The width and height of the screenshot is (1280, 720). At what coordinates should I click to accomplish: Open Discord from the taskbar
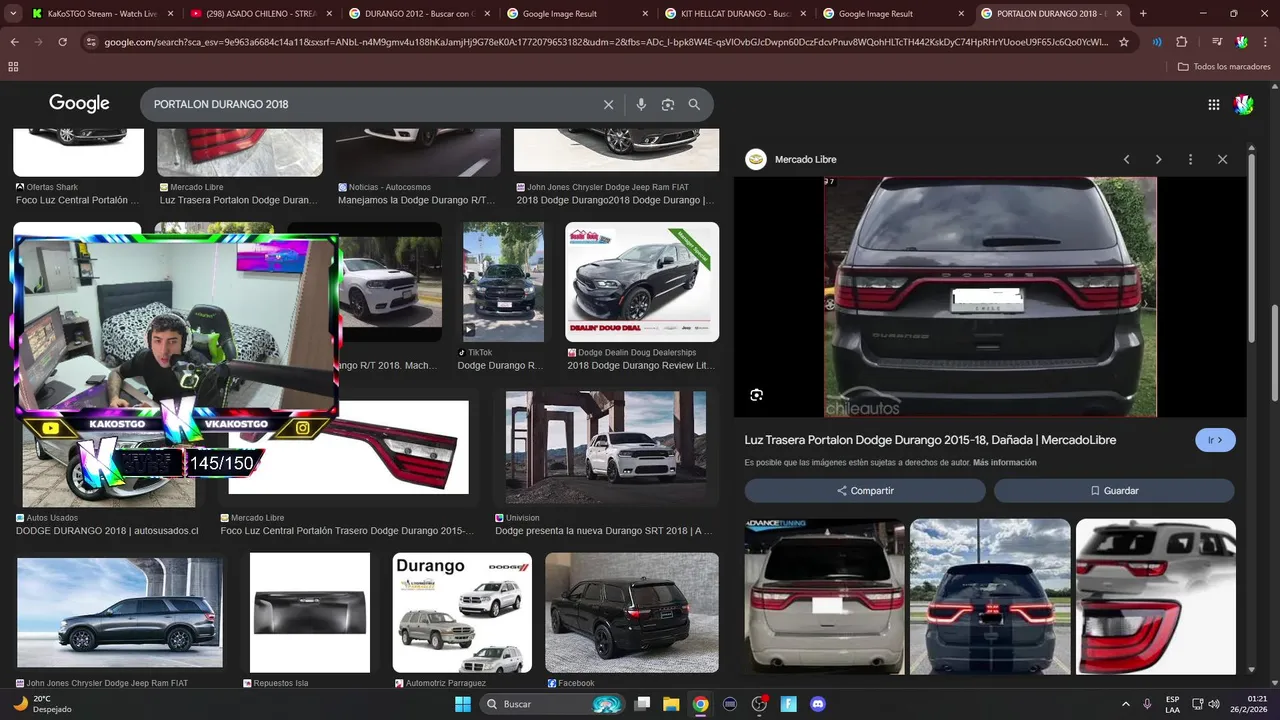click(x=818, y=704)
